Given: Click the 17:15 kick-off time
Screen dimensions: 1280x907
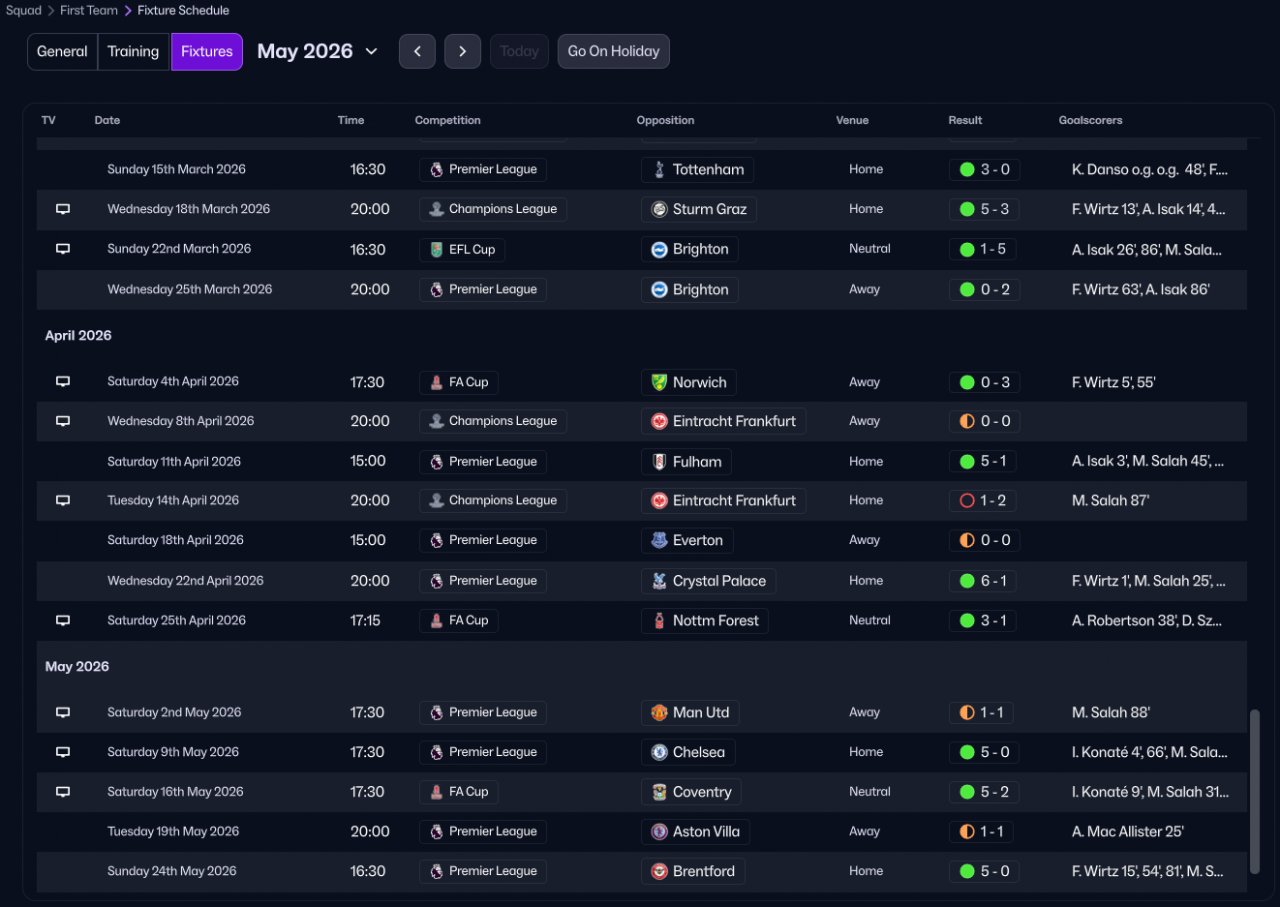Looking at the screenshot, I should (365, 620).
